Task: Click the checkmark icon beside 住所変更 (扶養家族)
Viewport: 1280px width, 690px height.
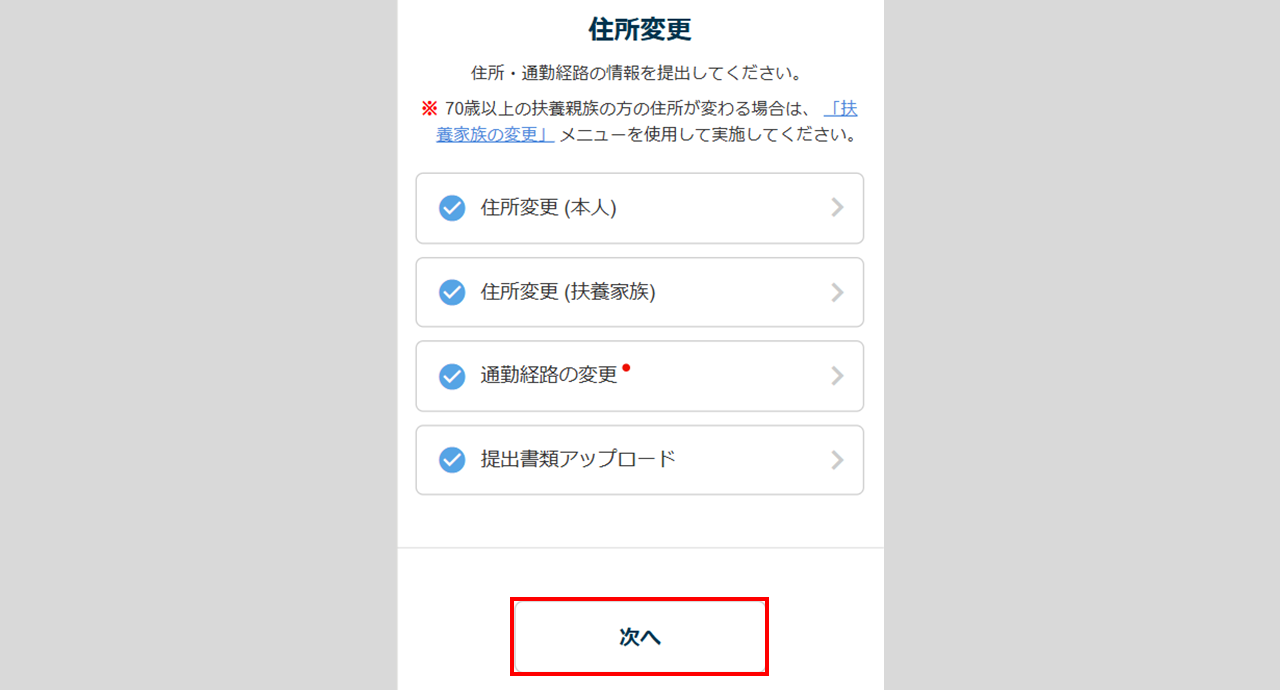Action: [452, 292]
